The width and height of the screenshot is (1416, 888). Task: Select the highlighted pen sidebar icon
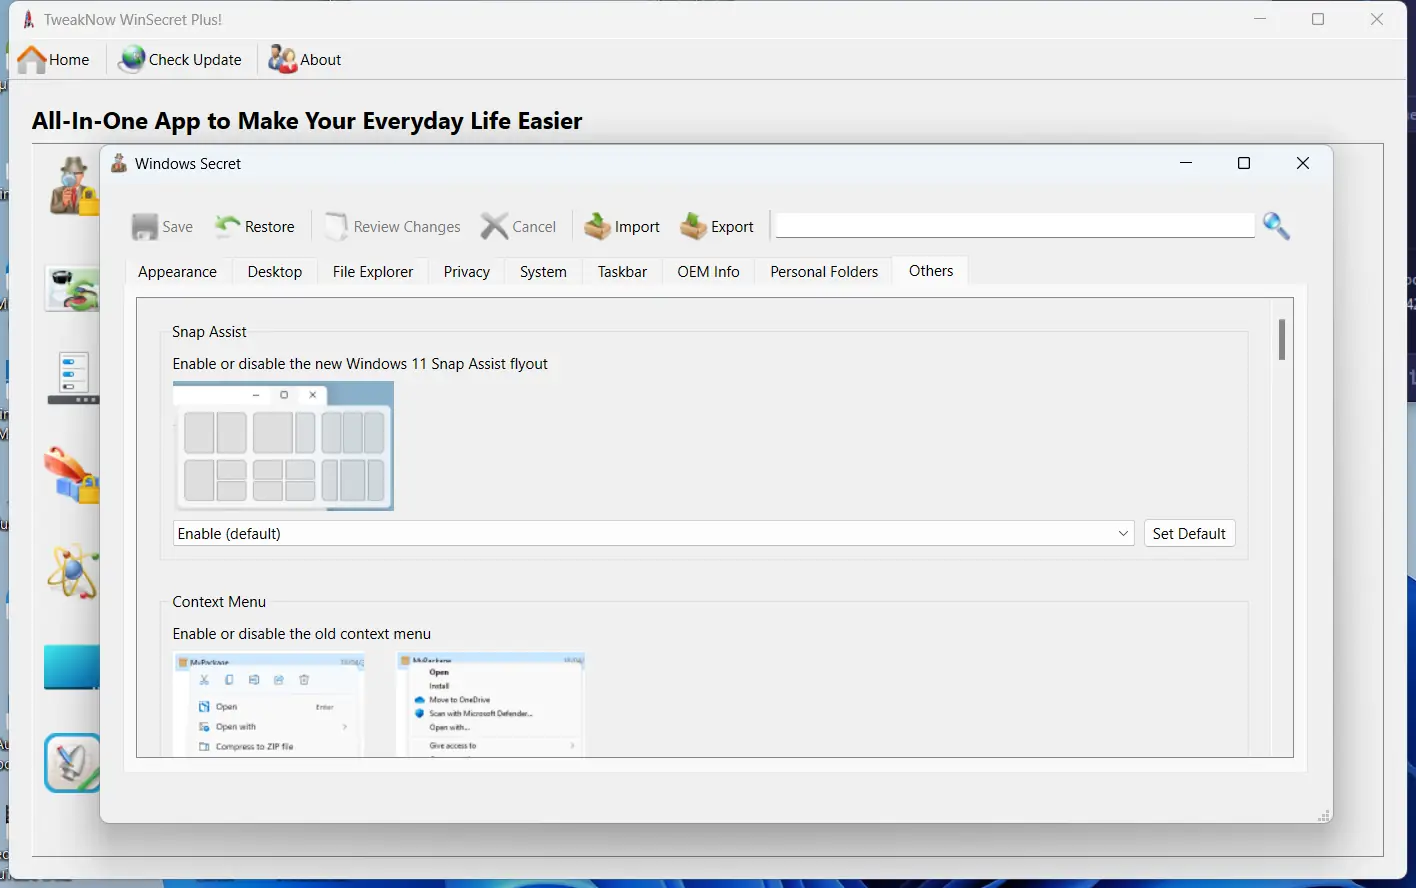tap(72, 763)
